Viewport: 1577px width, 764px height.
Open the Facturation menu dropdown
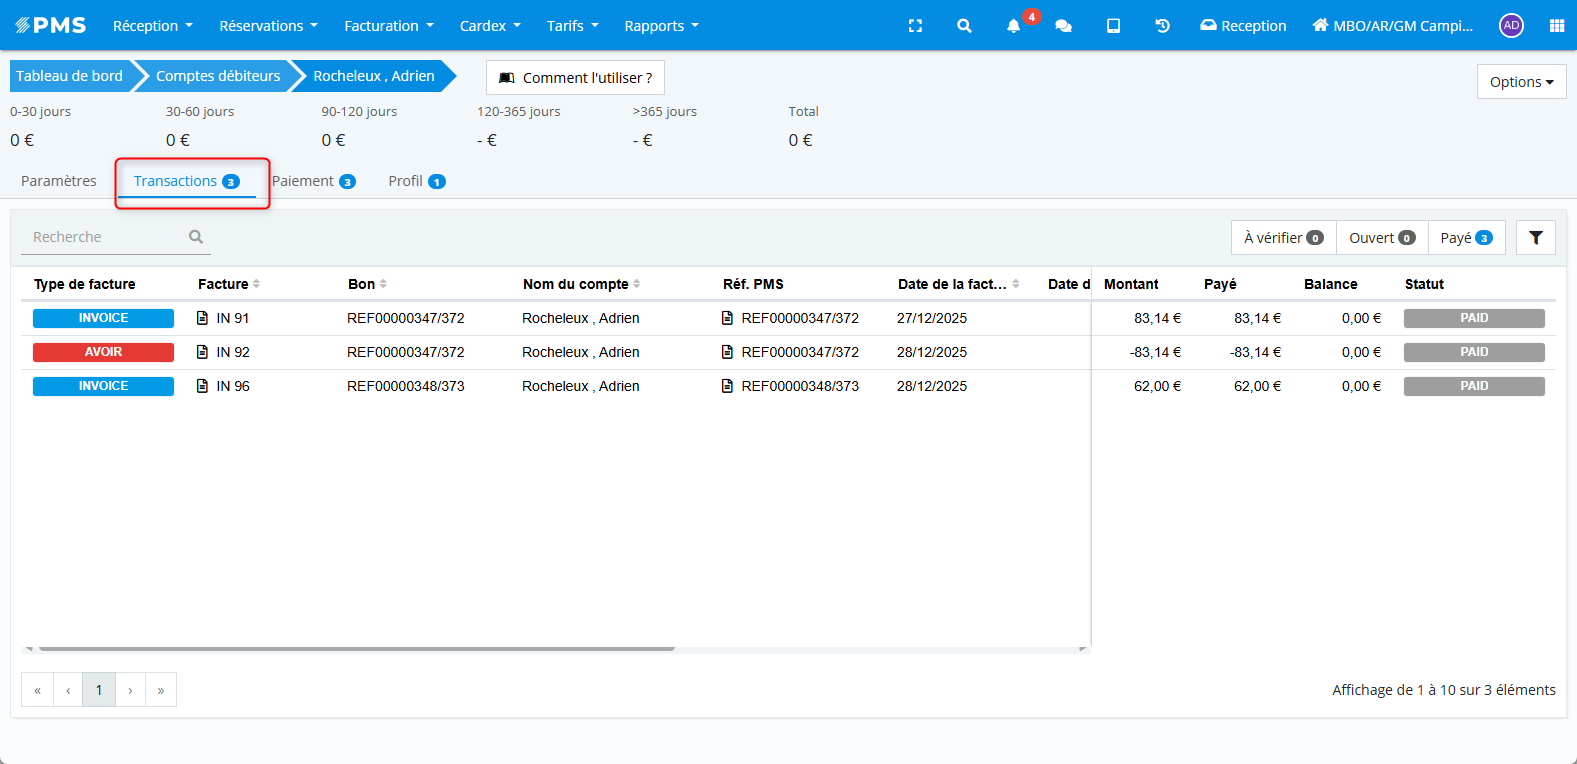[388, 26]
